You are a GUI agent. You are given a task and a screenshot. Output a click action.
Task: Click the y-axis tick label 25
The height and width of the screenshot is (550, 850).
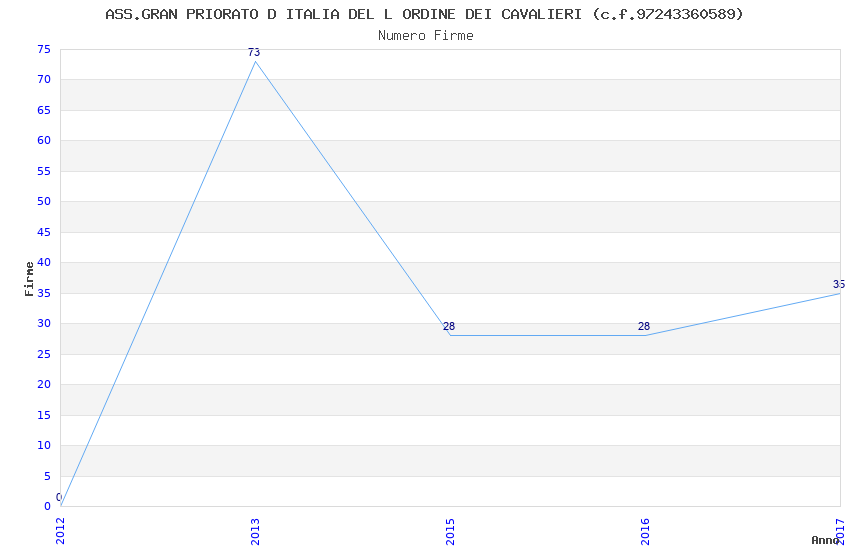(44, 354)
